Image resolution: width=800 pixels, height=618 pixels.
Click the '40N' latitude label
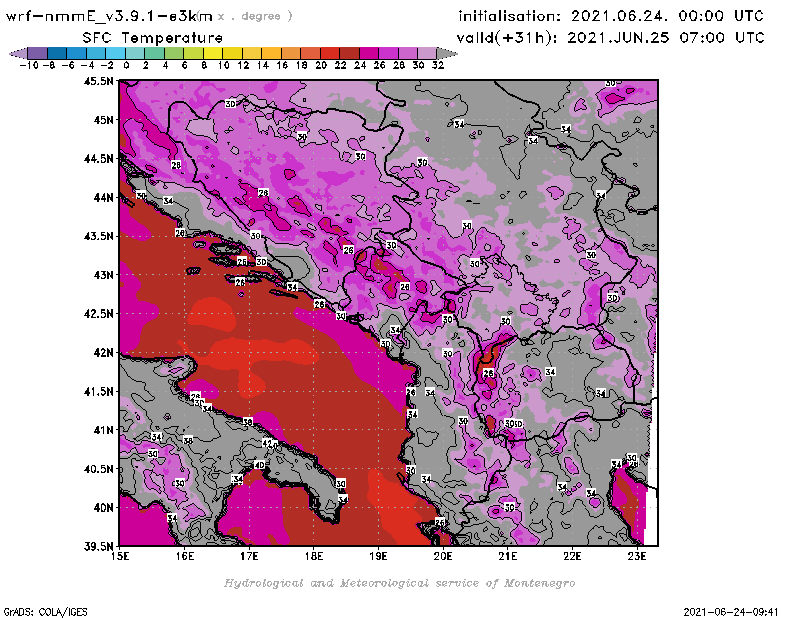(x=104, y=507)
